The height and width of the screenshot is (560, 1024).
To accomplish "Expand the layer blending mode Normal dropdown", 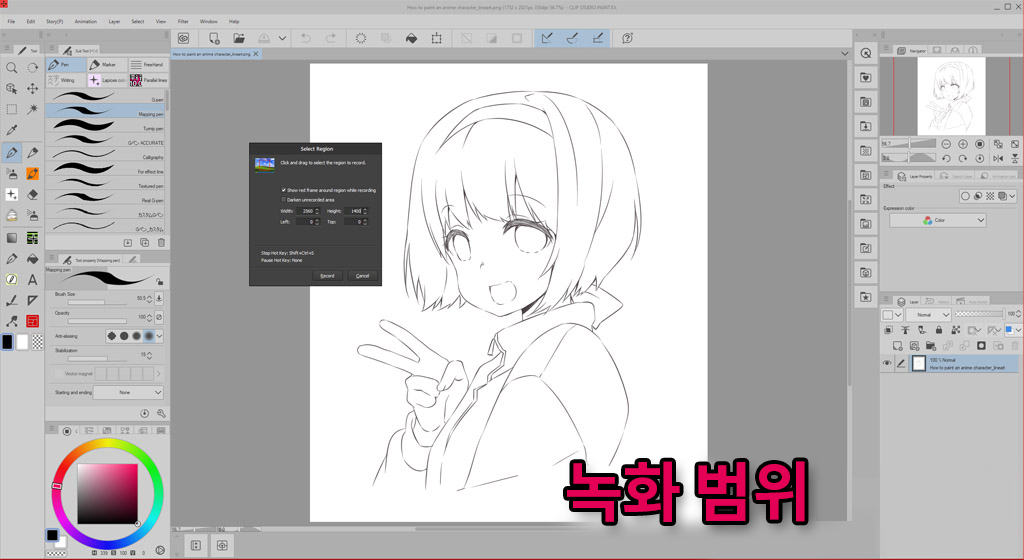I will pyautogui.click(x=926, y=314).
